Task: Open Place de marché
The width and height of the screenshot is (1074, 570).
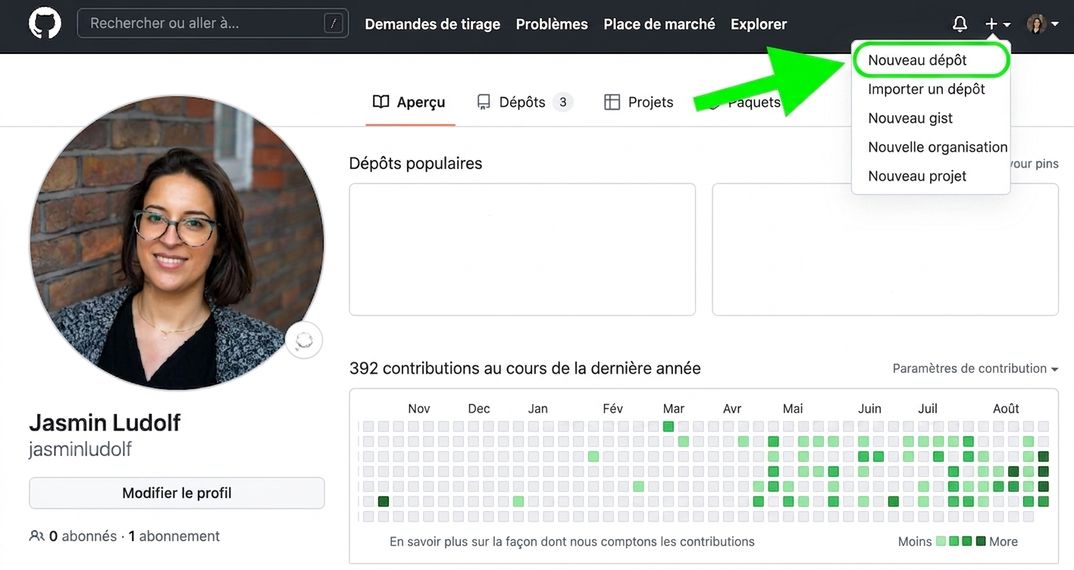Action: [x=659, y=24]
